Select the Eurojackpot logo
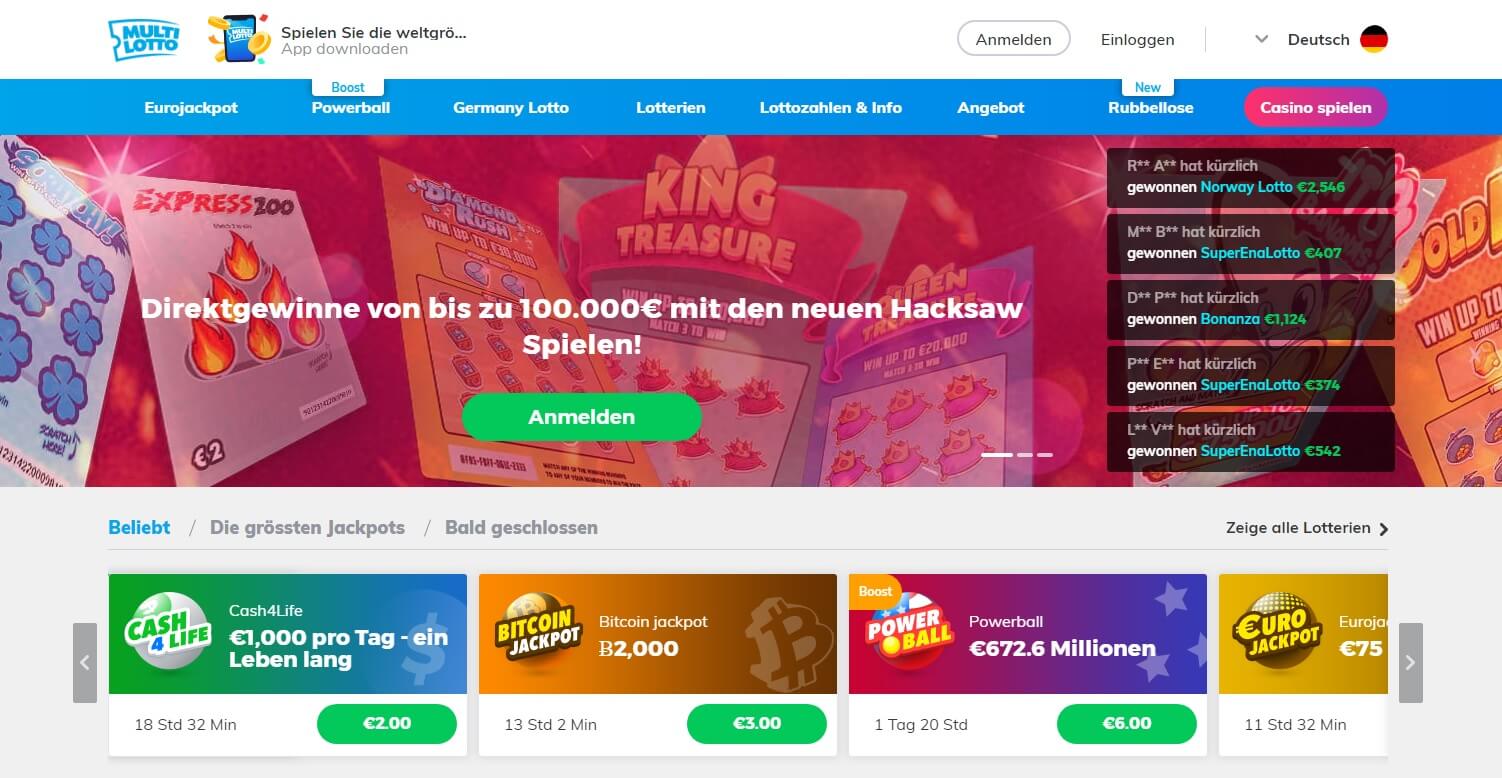Image resolution: width=1502 pixels, height=778 pixels. pyautogui.click(x=1277, y=633)
